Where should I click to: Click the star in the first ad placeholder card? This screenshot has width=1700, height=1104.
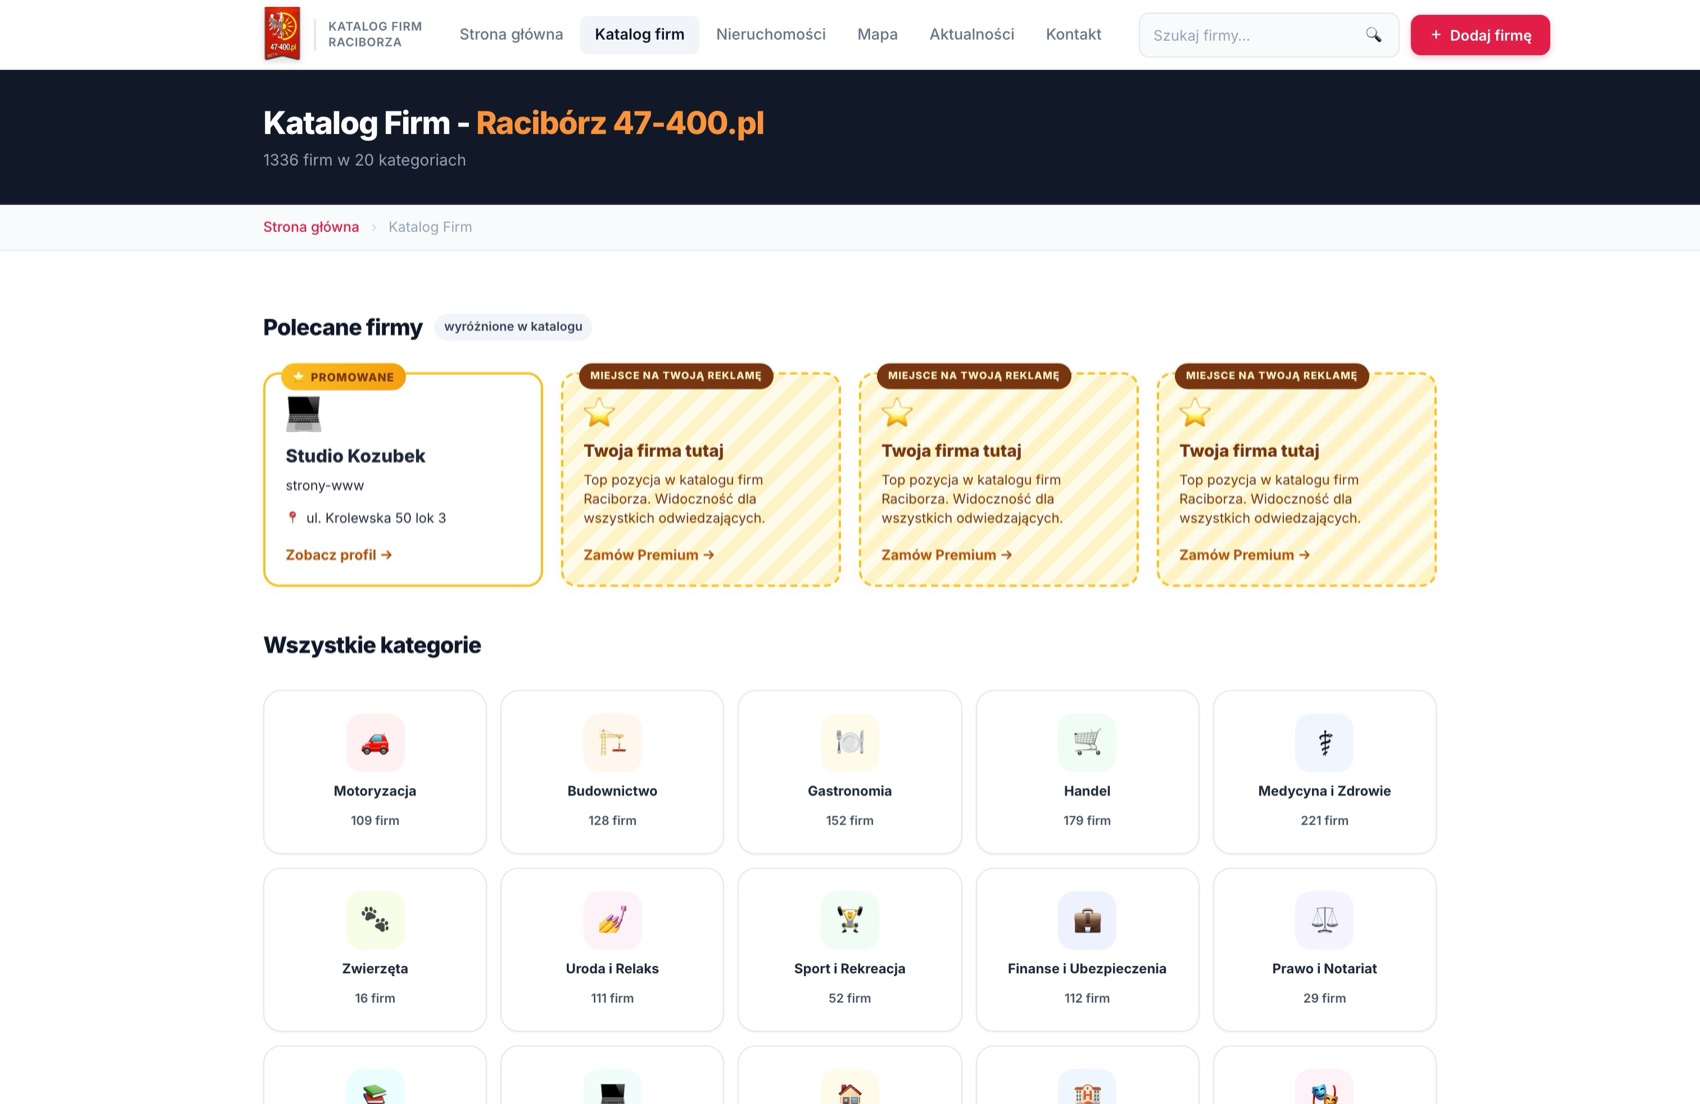click(x=599, y=412)
